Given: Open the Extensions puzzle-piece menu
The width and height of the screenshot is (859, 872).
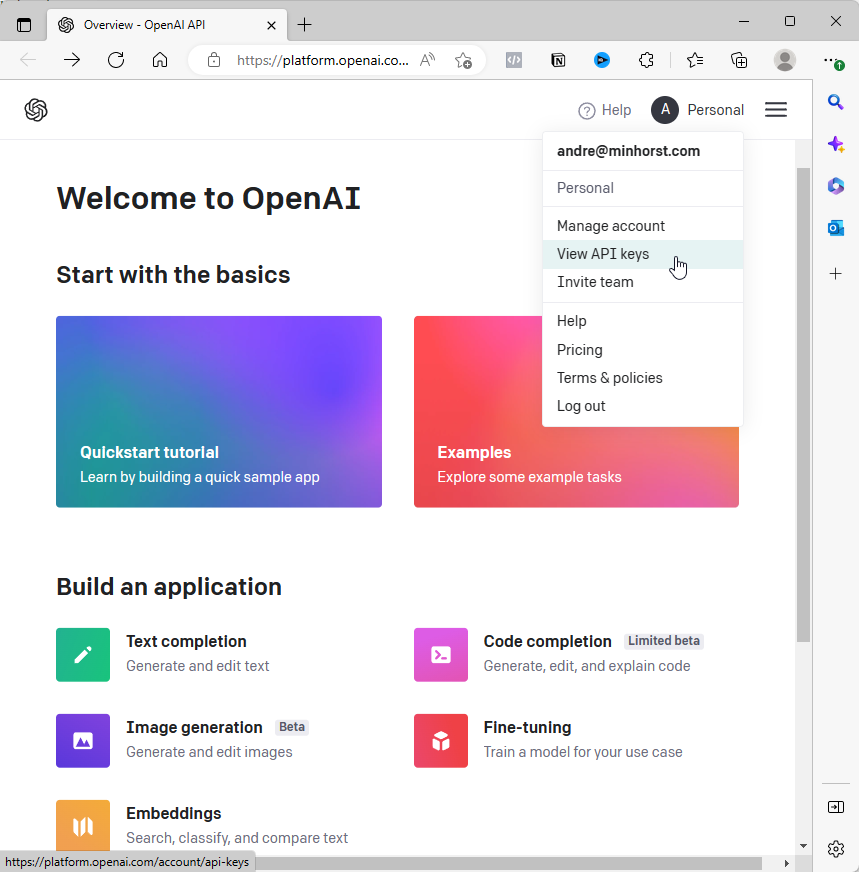Looking at the screenshot, I should pyautogui.click(x=646, y=60).
